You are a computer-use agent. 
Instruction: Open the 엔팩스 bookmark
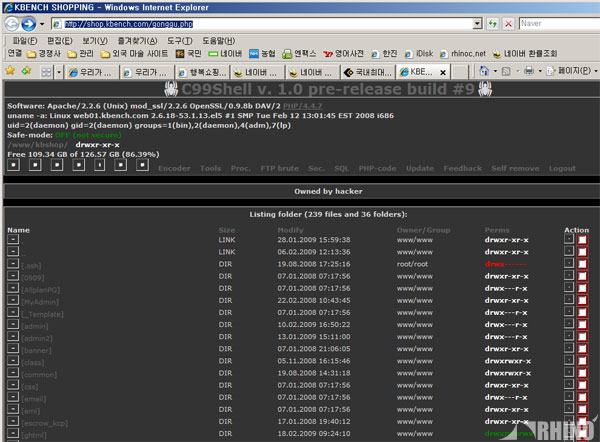tap(299, 54)
